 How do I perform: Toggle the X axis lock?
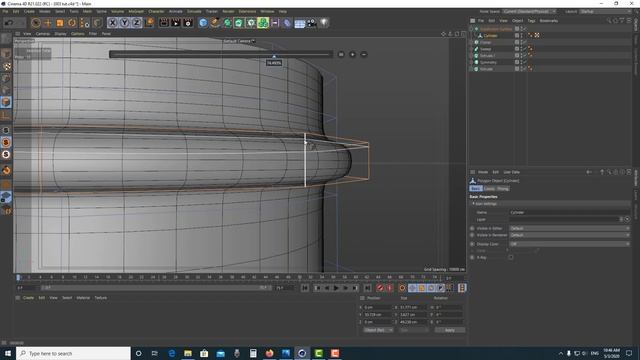(113, 23)
